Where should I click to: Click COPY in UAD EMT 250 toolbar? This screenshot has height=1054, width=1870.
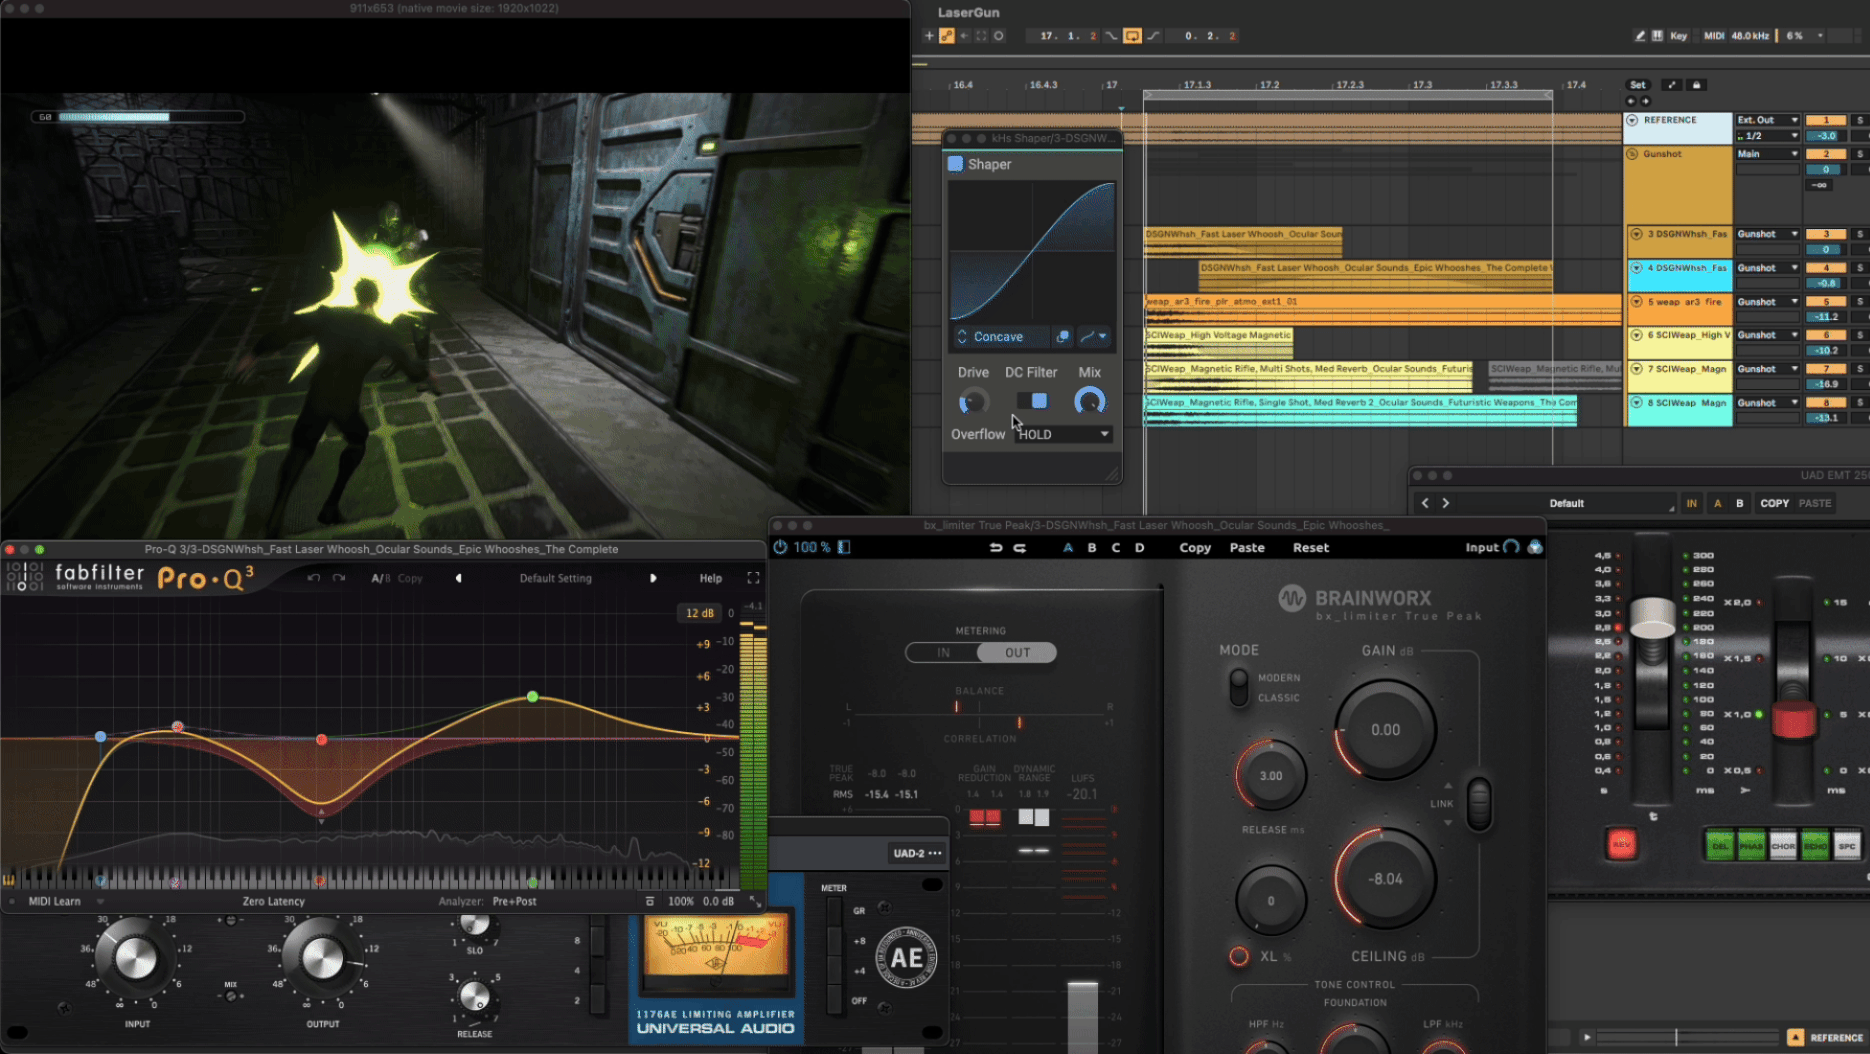click(x=1774, y=503)
